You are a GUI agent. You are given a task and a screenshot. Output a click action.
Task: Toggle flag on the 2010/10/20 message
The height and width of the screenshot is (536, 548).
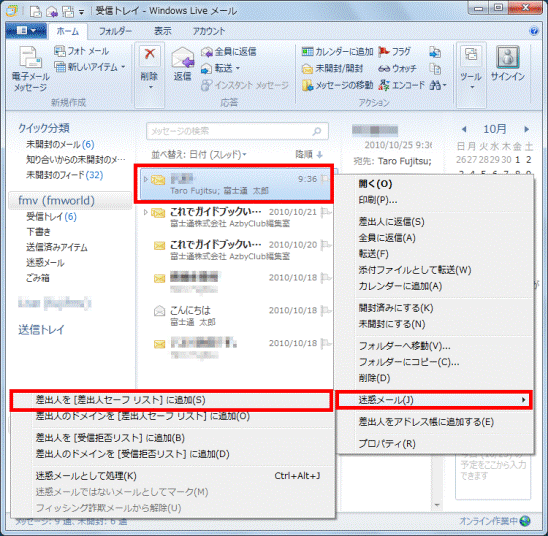[x=326, y=245]
